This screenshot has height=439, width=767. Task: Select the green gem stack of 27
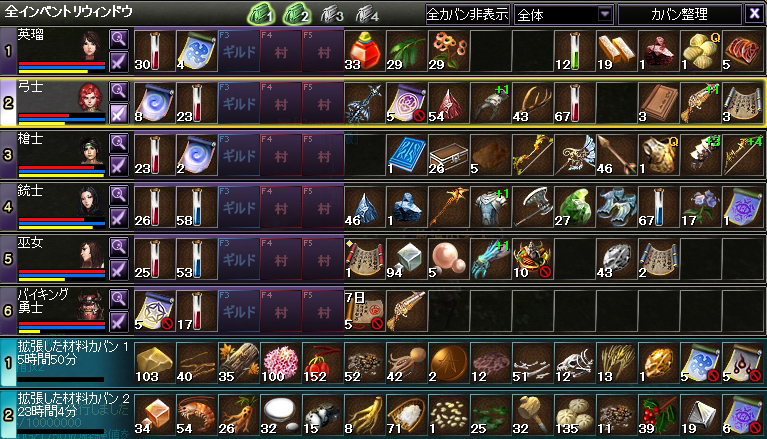pos(575,207)
